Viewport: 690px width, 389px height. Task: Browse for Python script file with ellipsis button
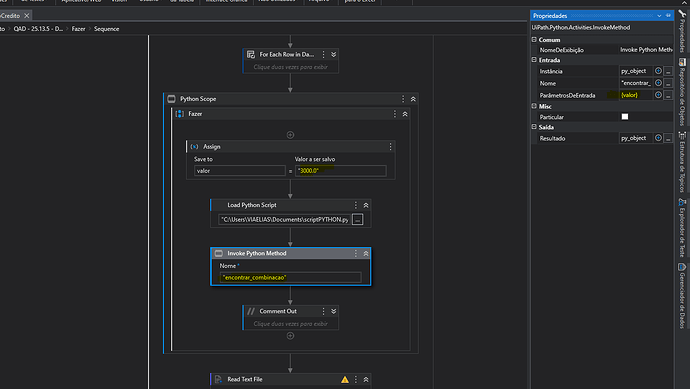click(x=358, y=219)
